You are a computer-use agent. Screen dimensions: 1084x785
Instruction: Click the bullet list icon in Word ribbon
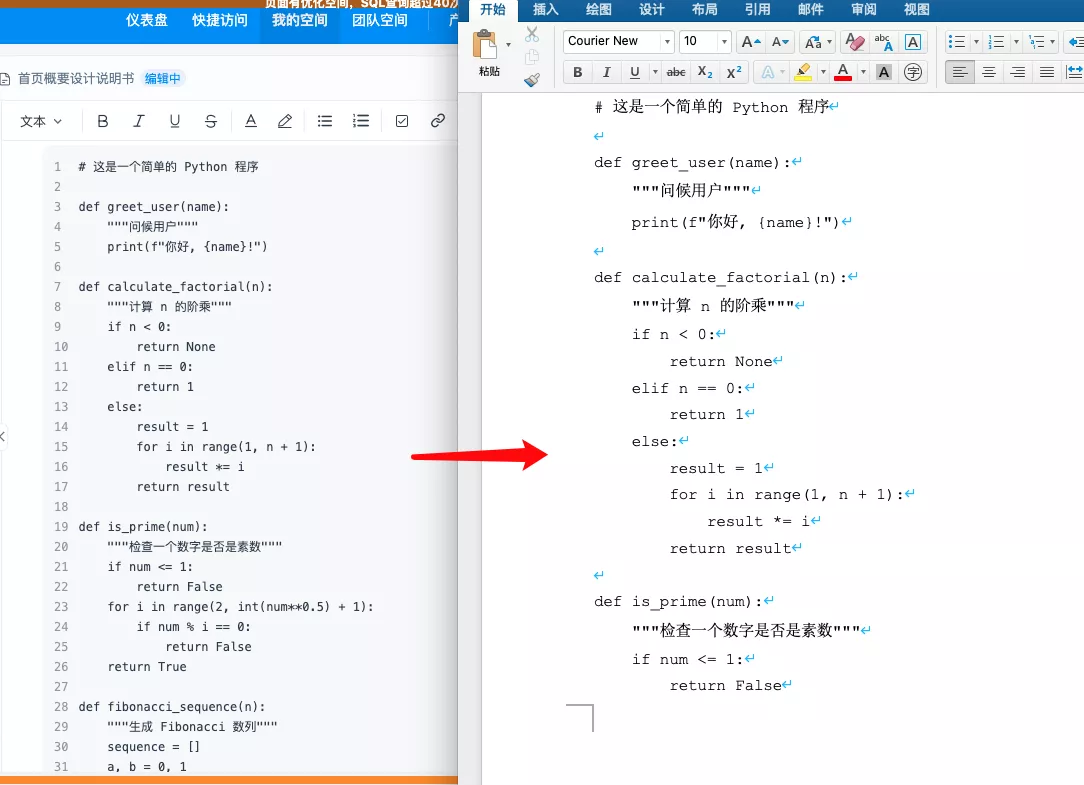coord(957,41)
